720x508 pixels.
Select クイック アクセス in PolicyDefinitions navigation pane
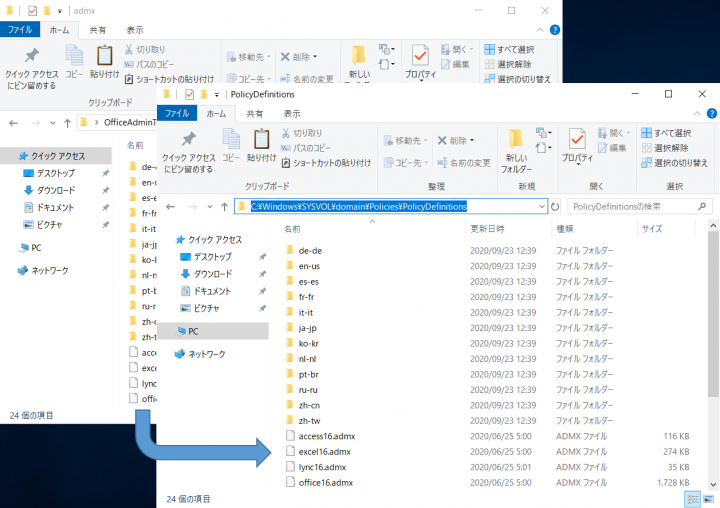[x=214, y=240]
